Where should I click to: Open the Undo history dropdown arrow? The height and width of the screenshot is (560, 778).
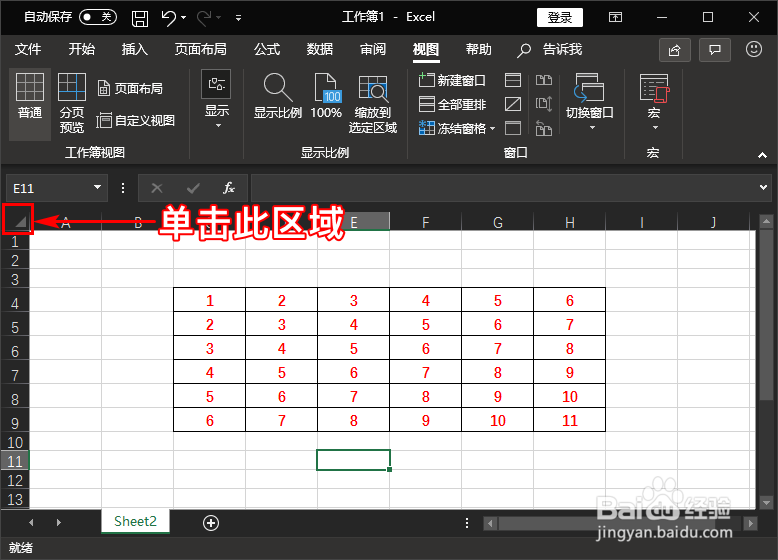(x=184, y=18)
